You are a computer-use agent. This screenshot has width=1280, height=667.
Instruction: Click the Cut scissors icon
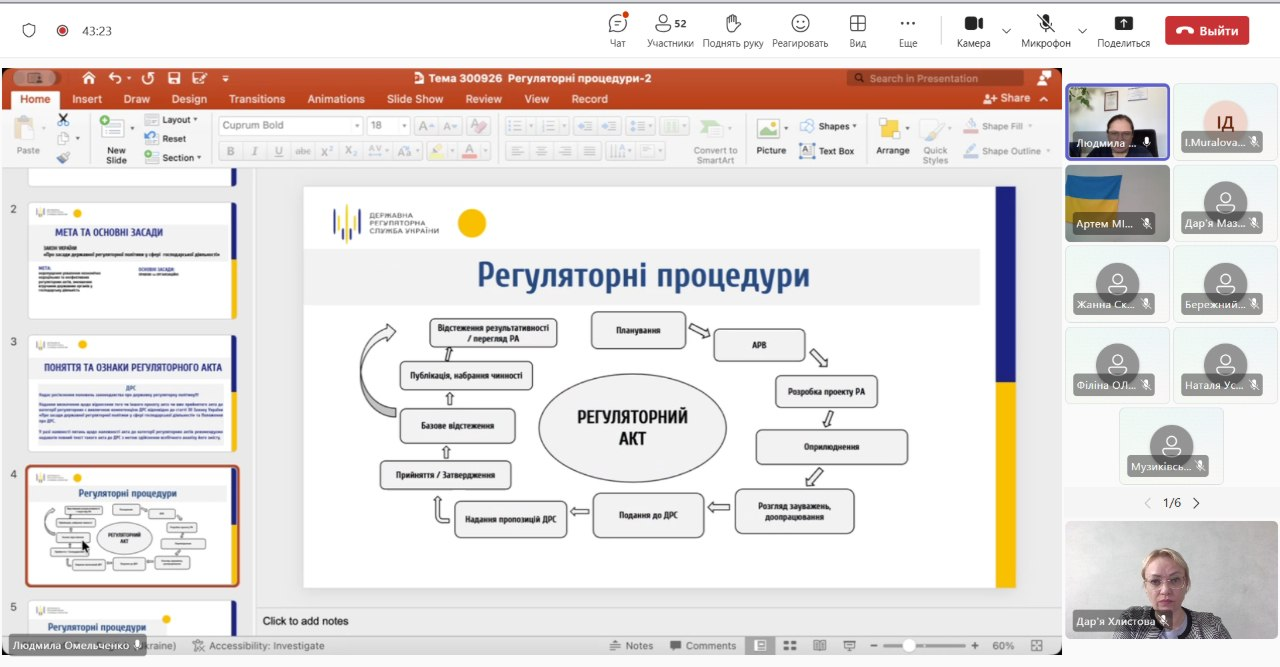64,119
